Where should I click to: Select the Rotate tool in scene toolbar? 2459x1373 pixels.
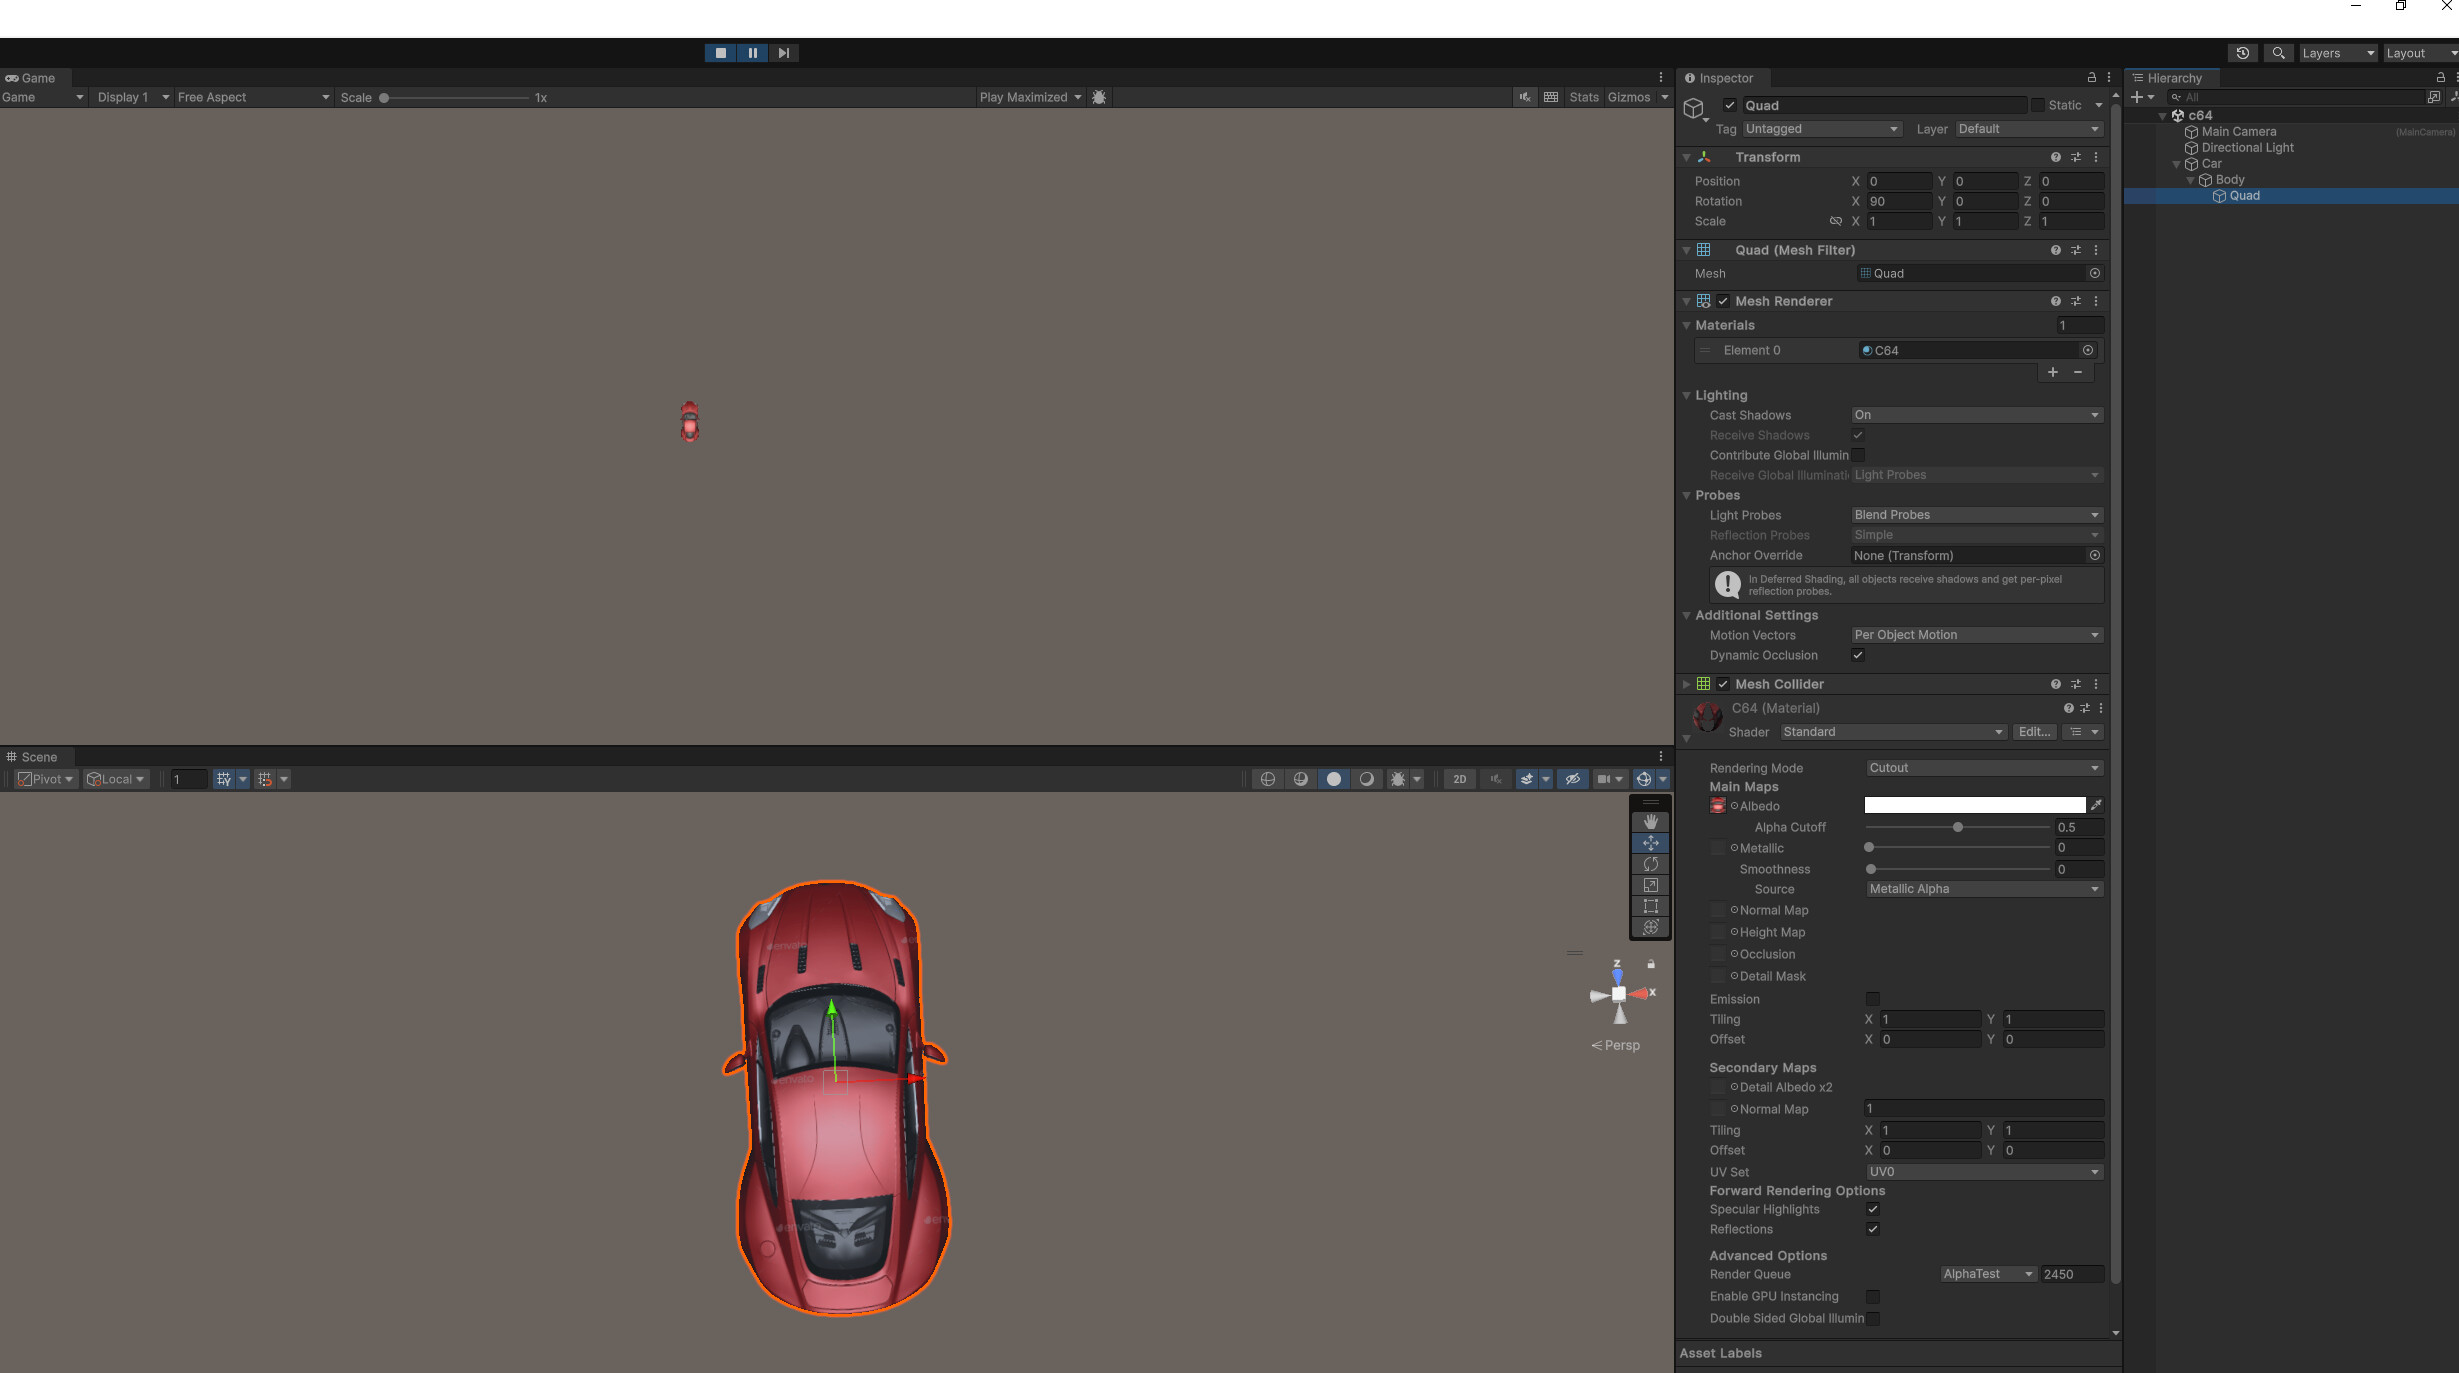click(1650, 864)
